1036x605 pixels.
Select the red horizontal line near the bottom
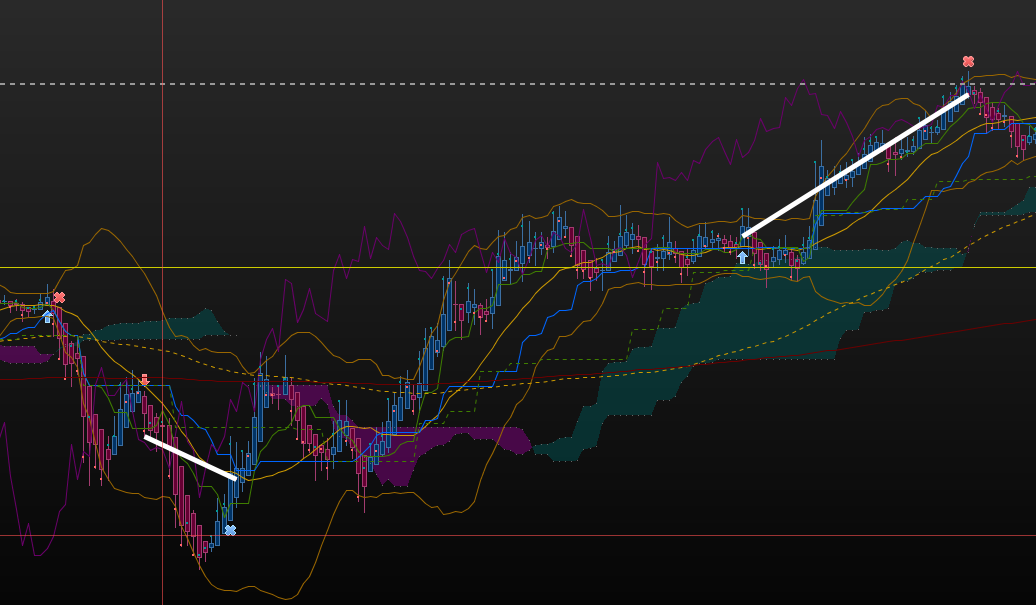[x=518, y=536]
